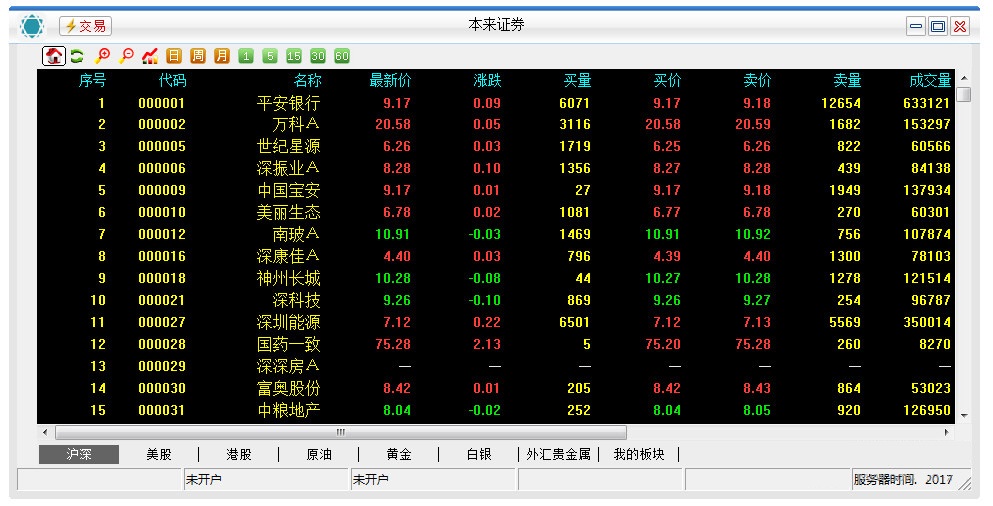Sort by the 代码 column header
Viewport: 993px width, 506px height.
coord(172,80)
